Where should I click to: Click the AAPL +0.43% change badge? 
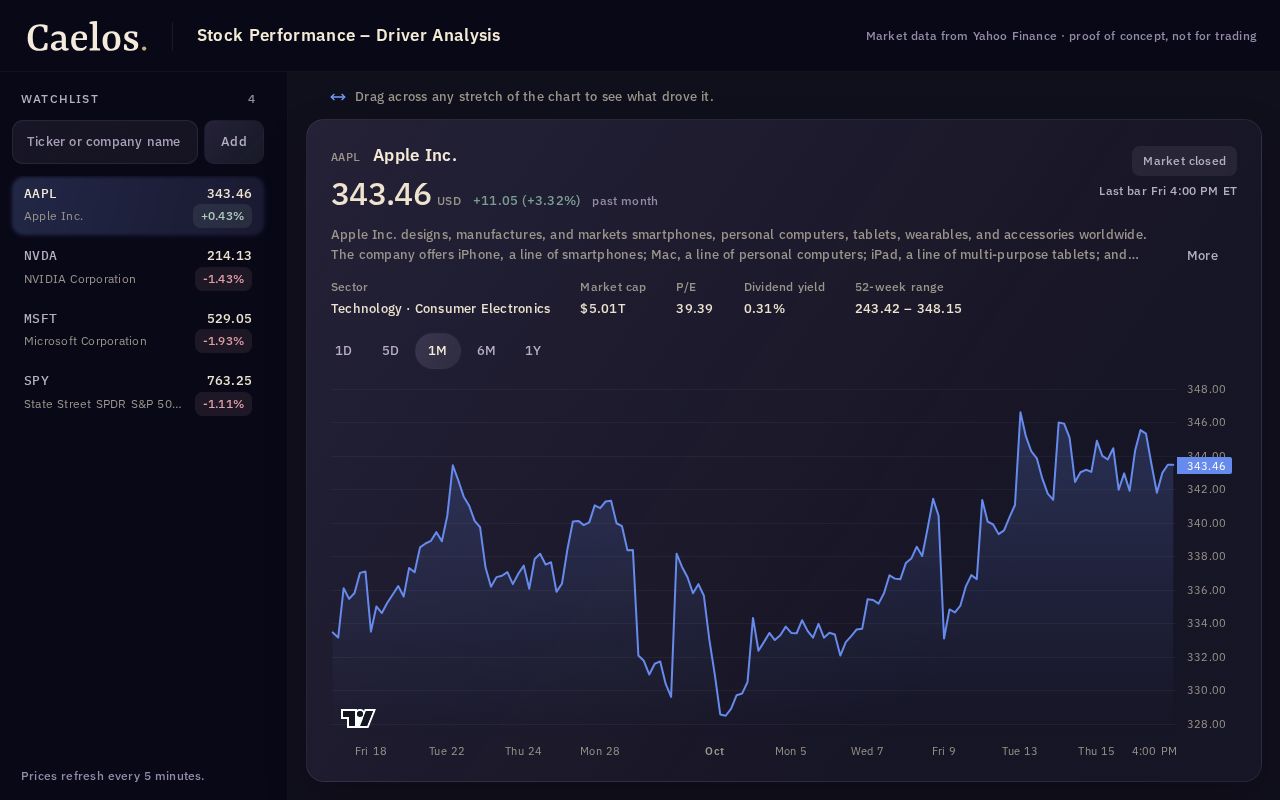222,216
